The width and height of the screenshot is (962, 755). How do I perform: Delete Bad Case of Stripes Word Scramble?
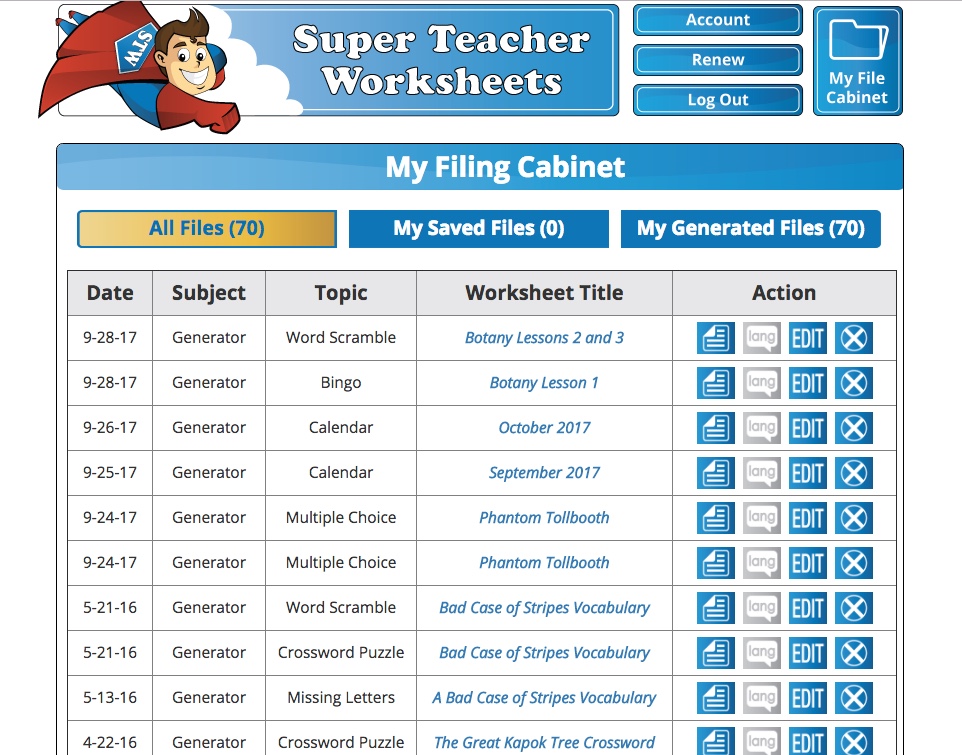point(853,608)
